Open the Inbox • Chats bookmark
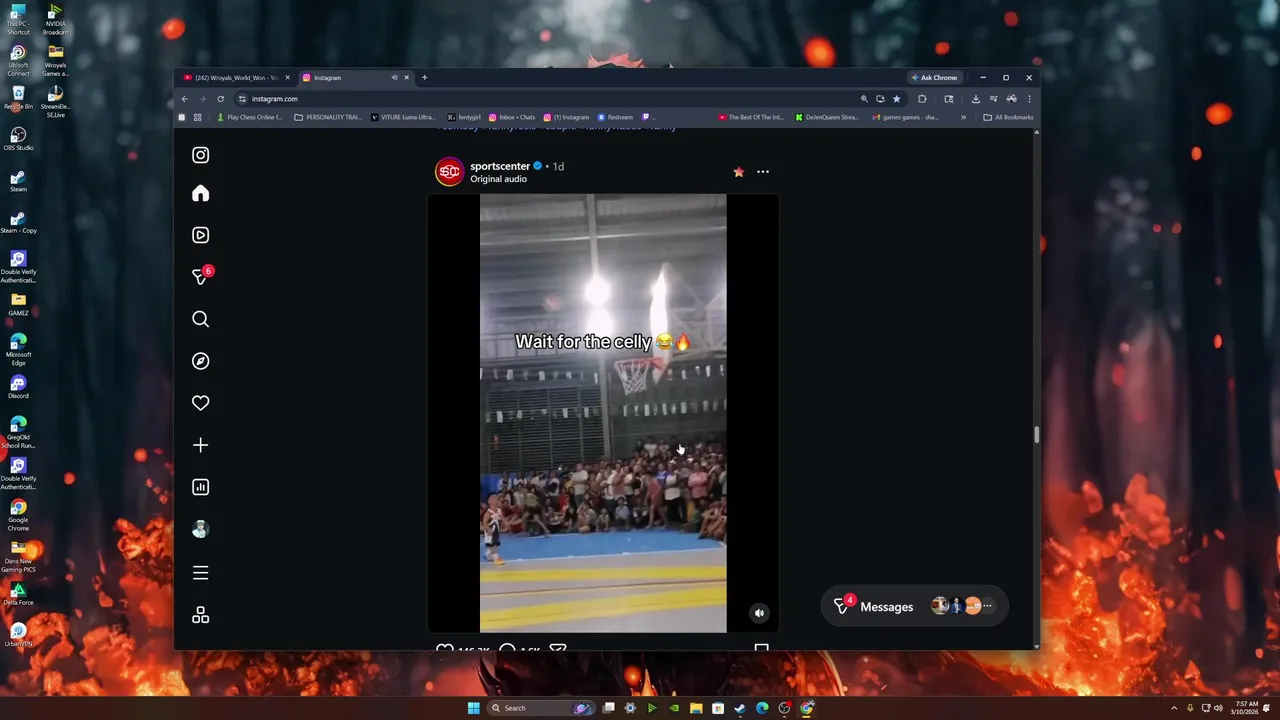This screenshot has height=720, width=1280. pos(512,117)
